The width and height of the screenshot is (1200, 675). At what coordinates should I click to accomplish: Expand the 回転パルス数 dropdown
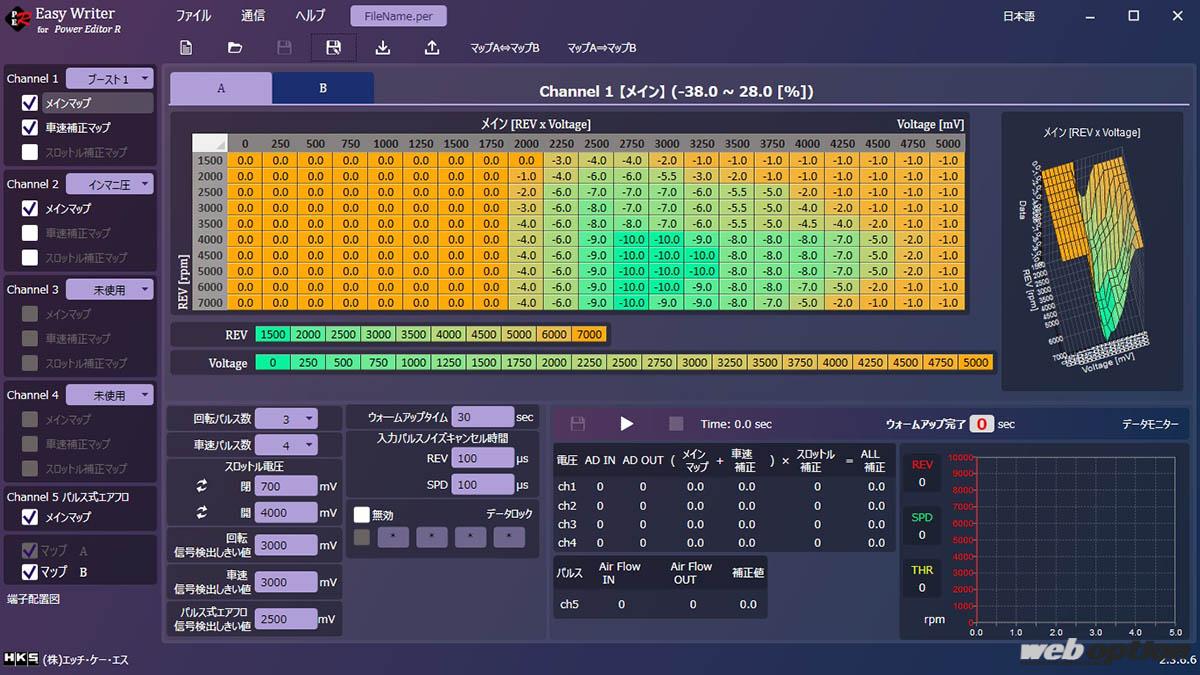(285, 419)
